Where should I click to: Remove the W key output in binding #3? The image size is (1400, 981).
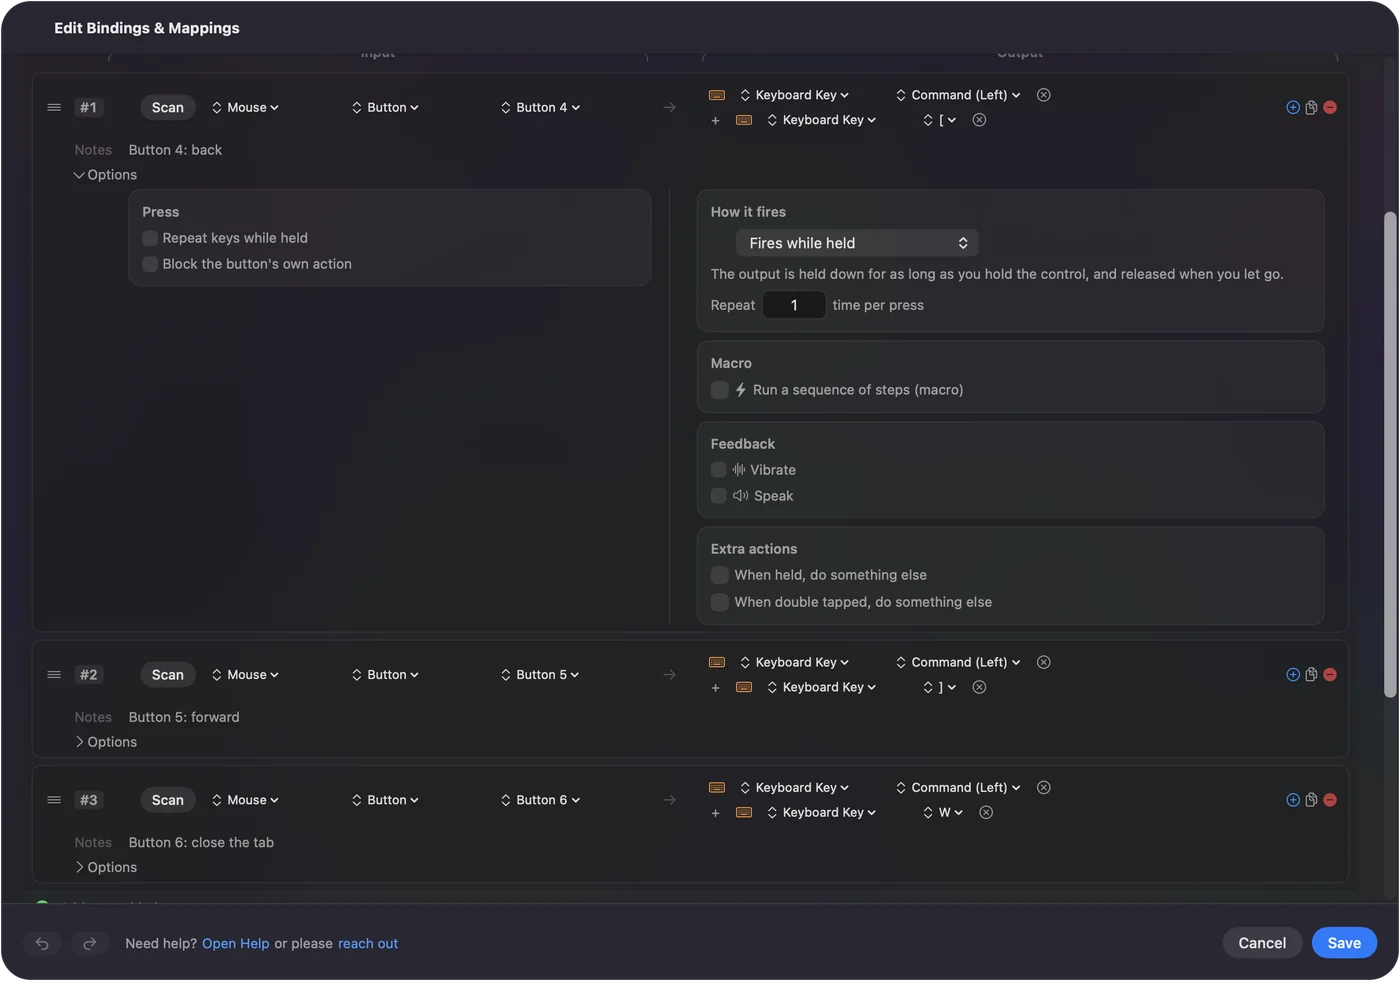[x=986, y=813]
